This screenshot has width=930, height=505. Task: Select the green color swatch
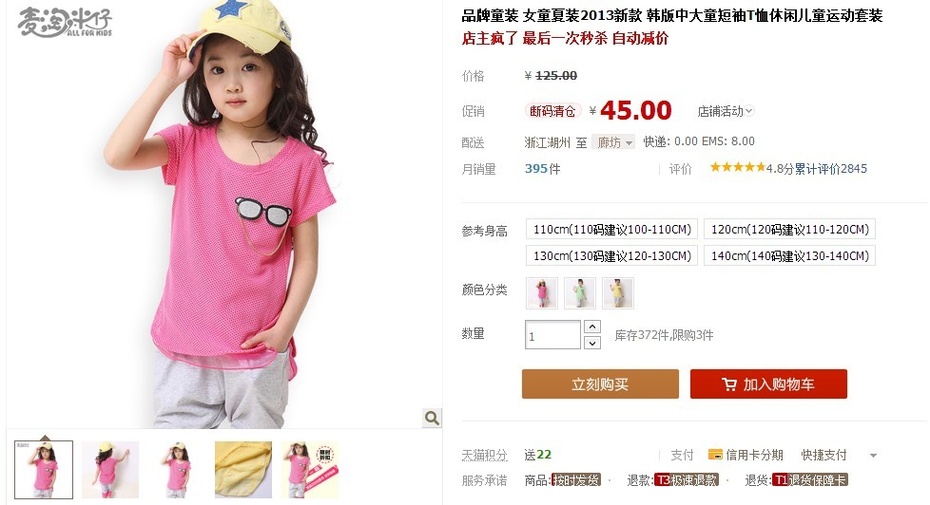(x=579, y=293)
